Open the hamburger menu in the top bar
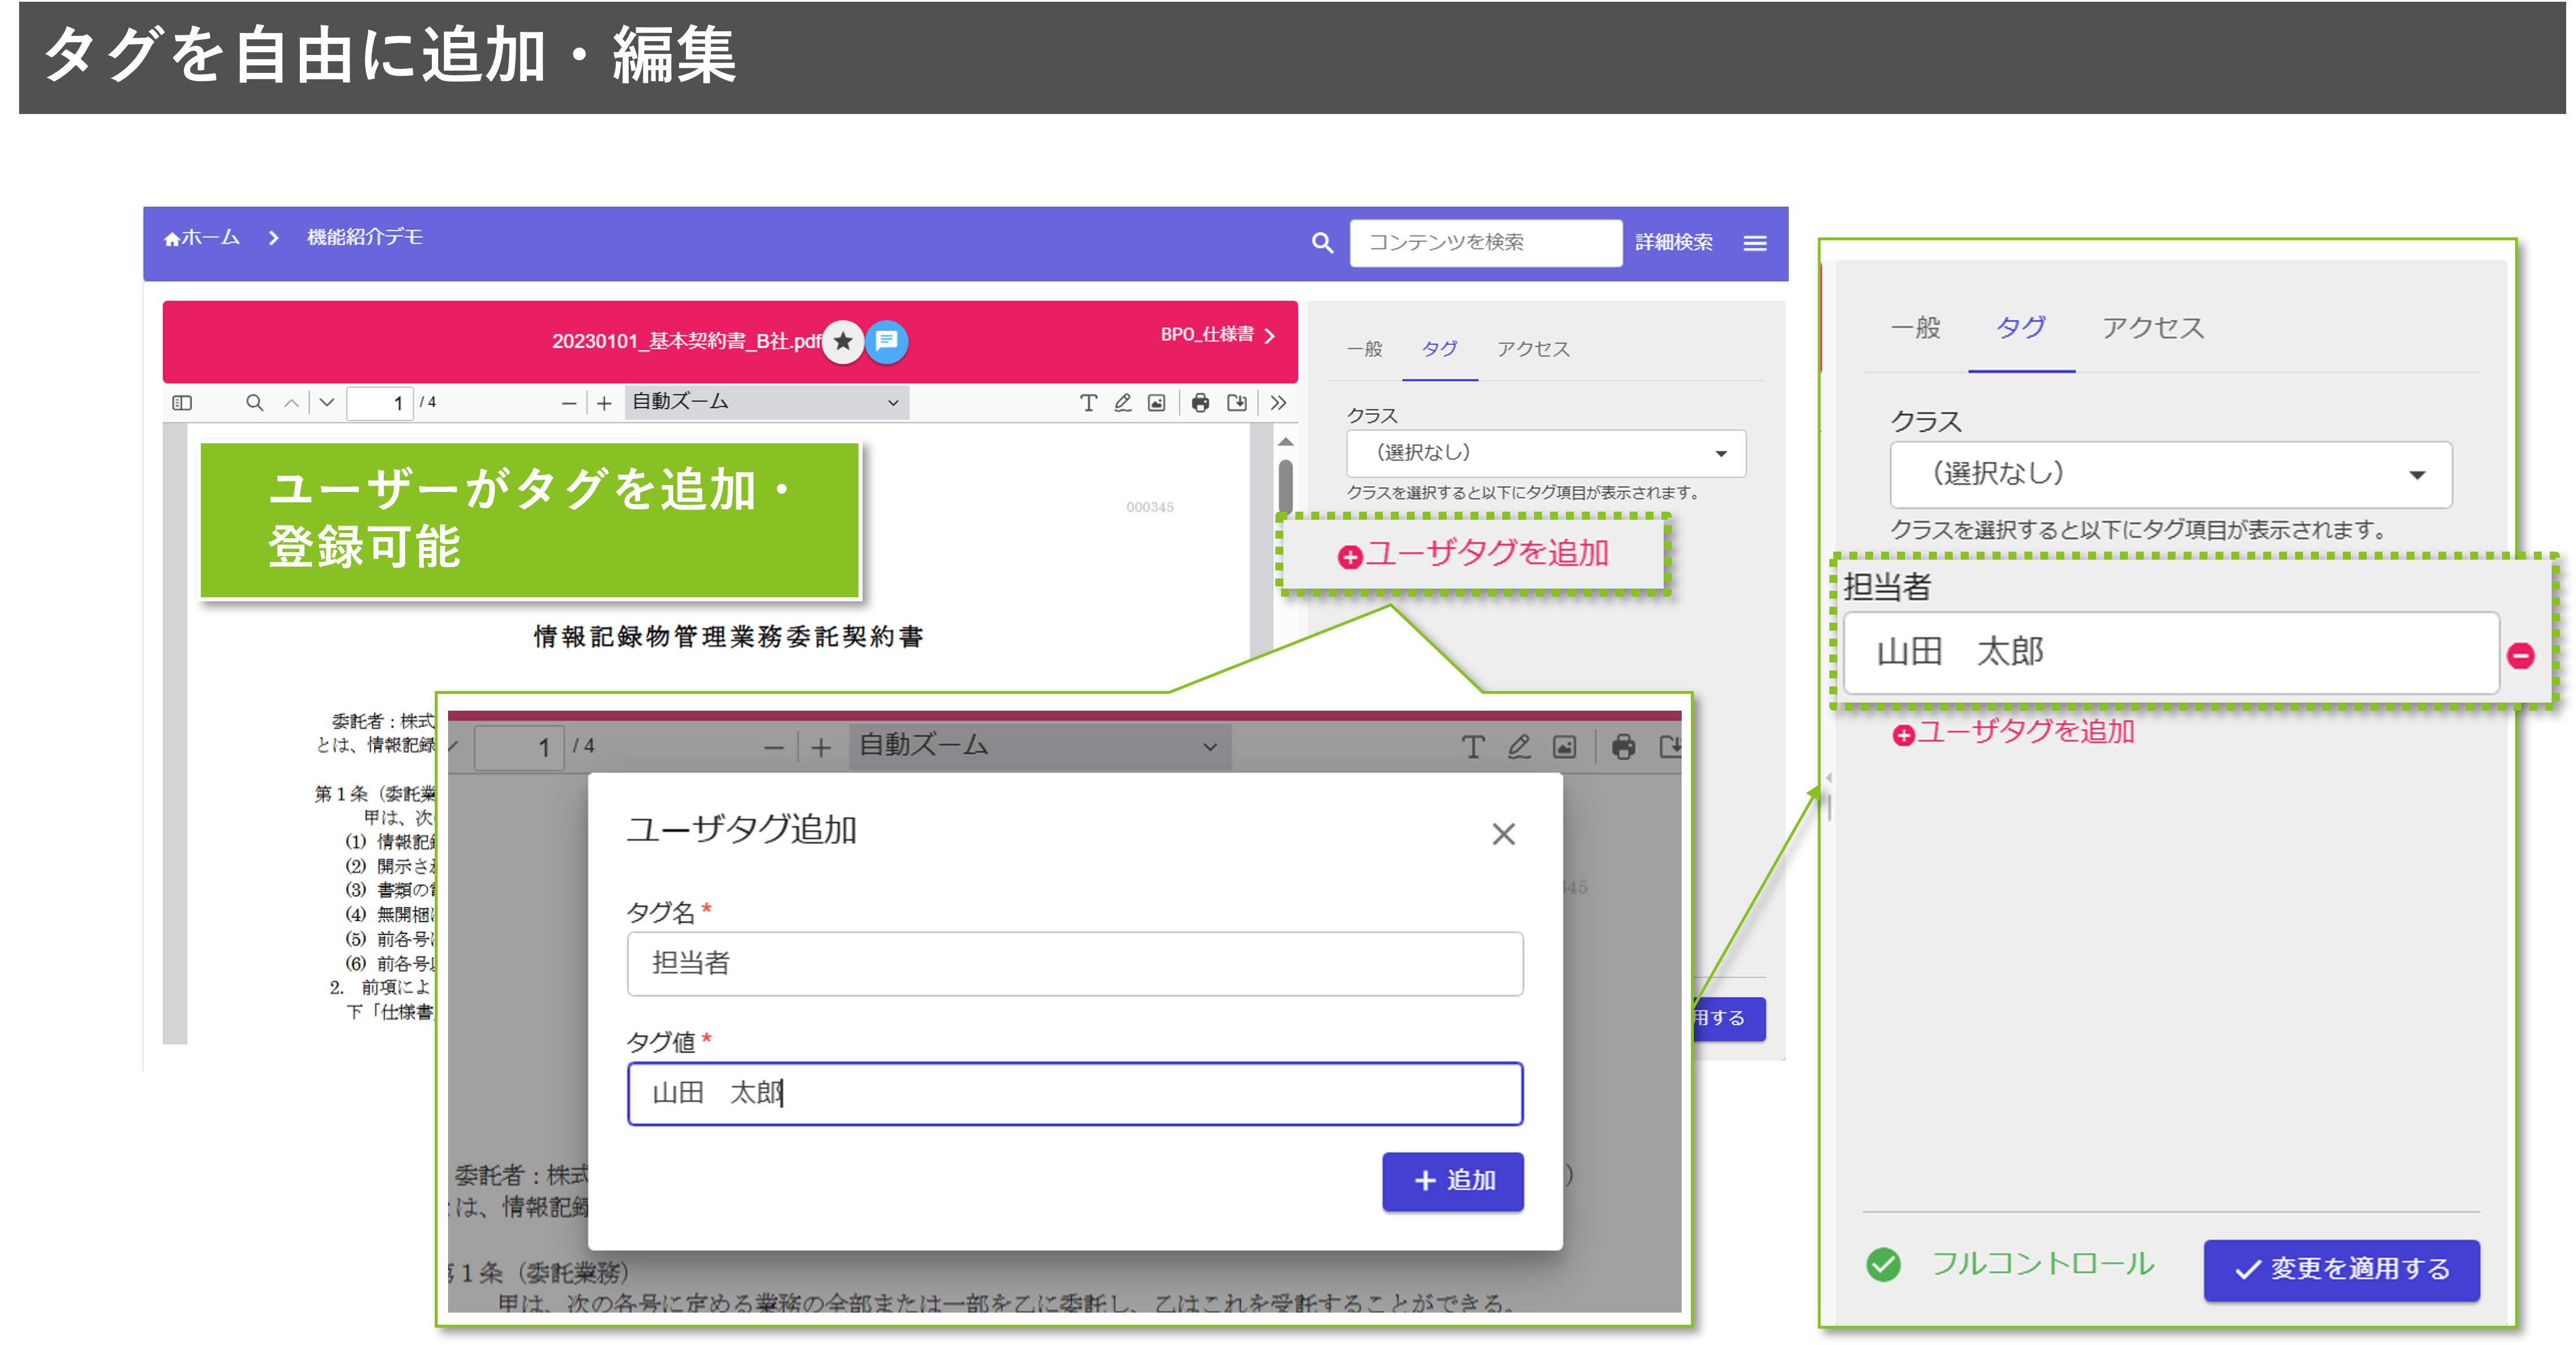The height and width of the screenshot is (1345, 2576). (x=1755, y=242)
